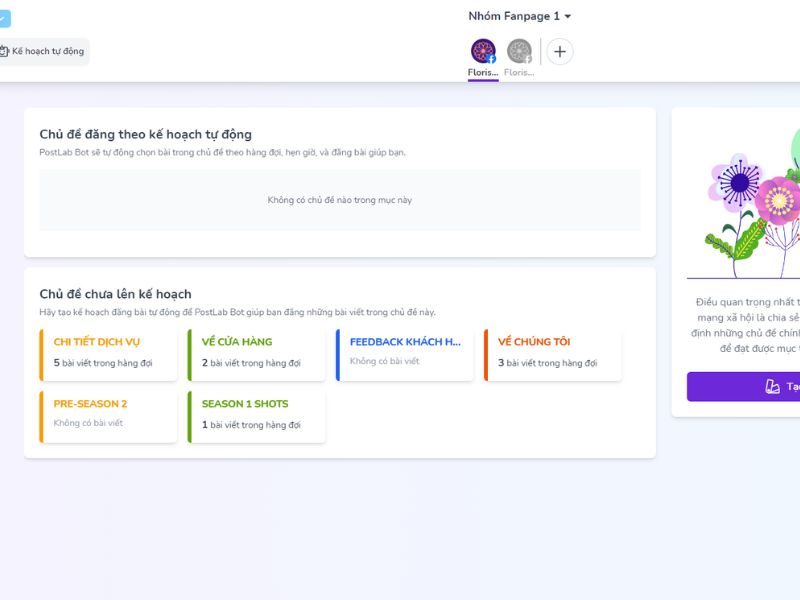Click the Facebook badge on the greyed Floris avatar
Viewport: 800px width, 600px height.
click(x=527, y=58)
